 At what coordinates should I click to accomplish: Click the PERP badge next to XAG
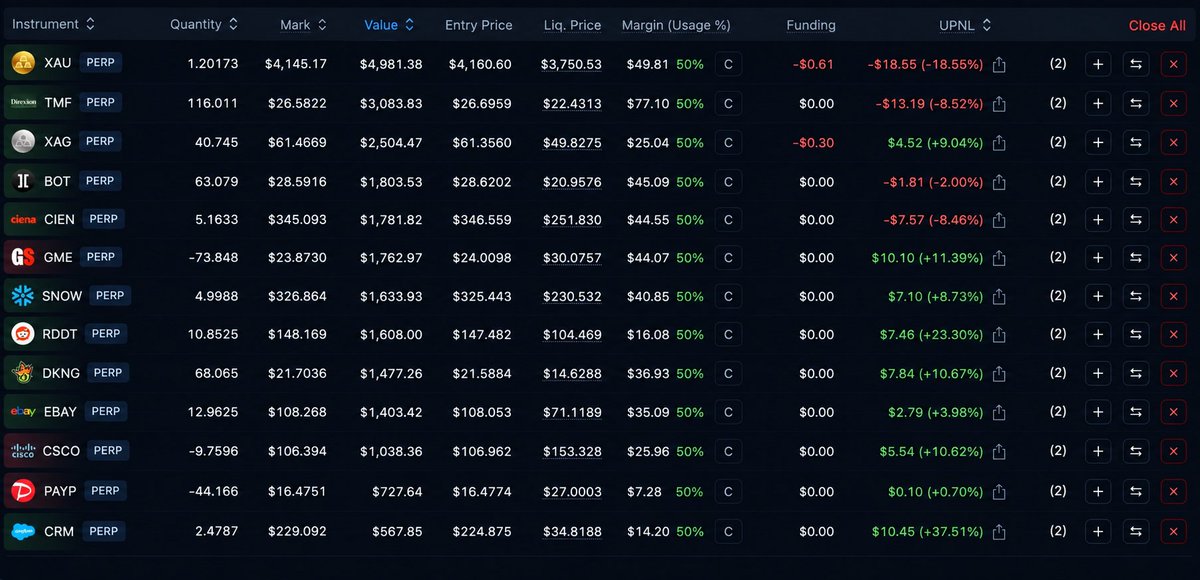[x=100, y=141]
